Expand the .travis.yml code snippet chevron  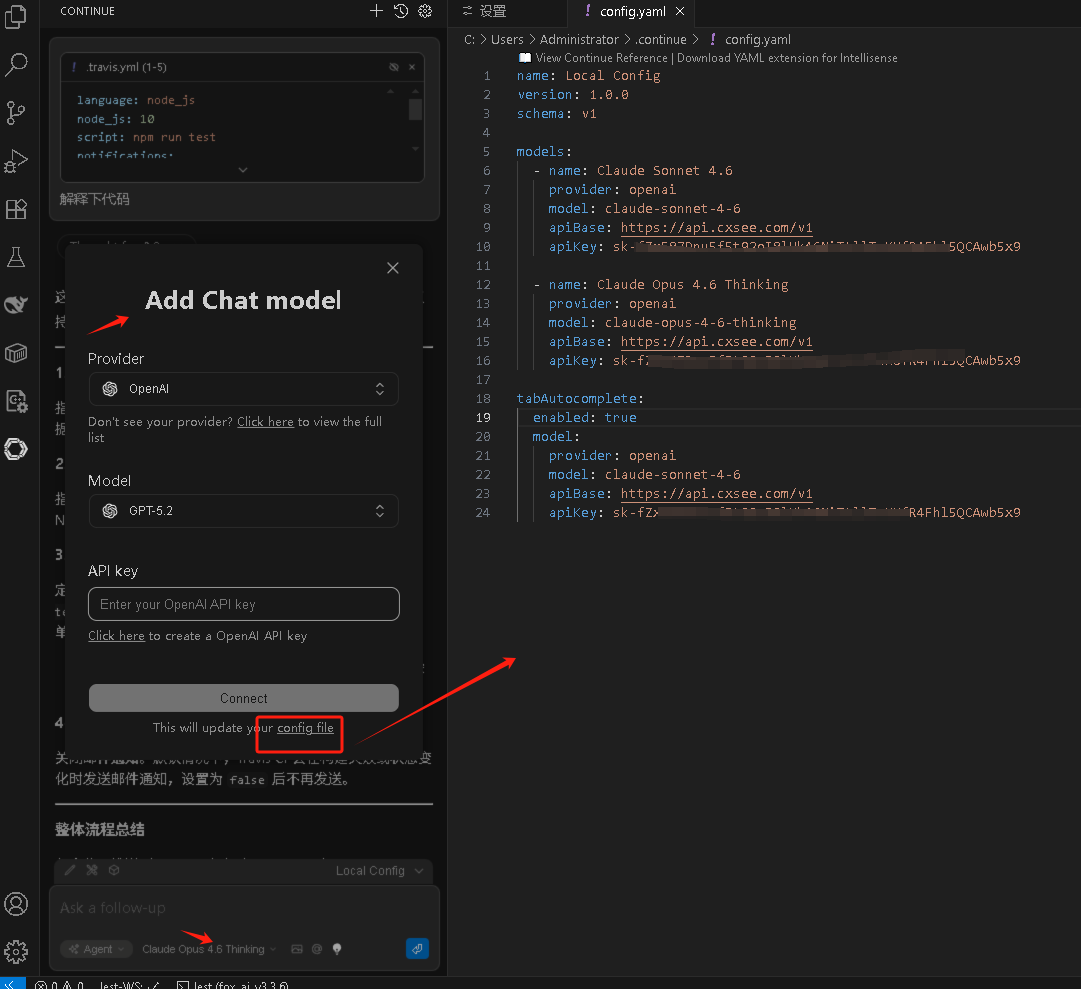(243, 170)
